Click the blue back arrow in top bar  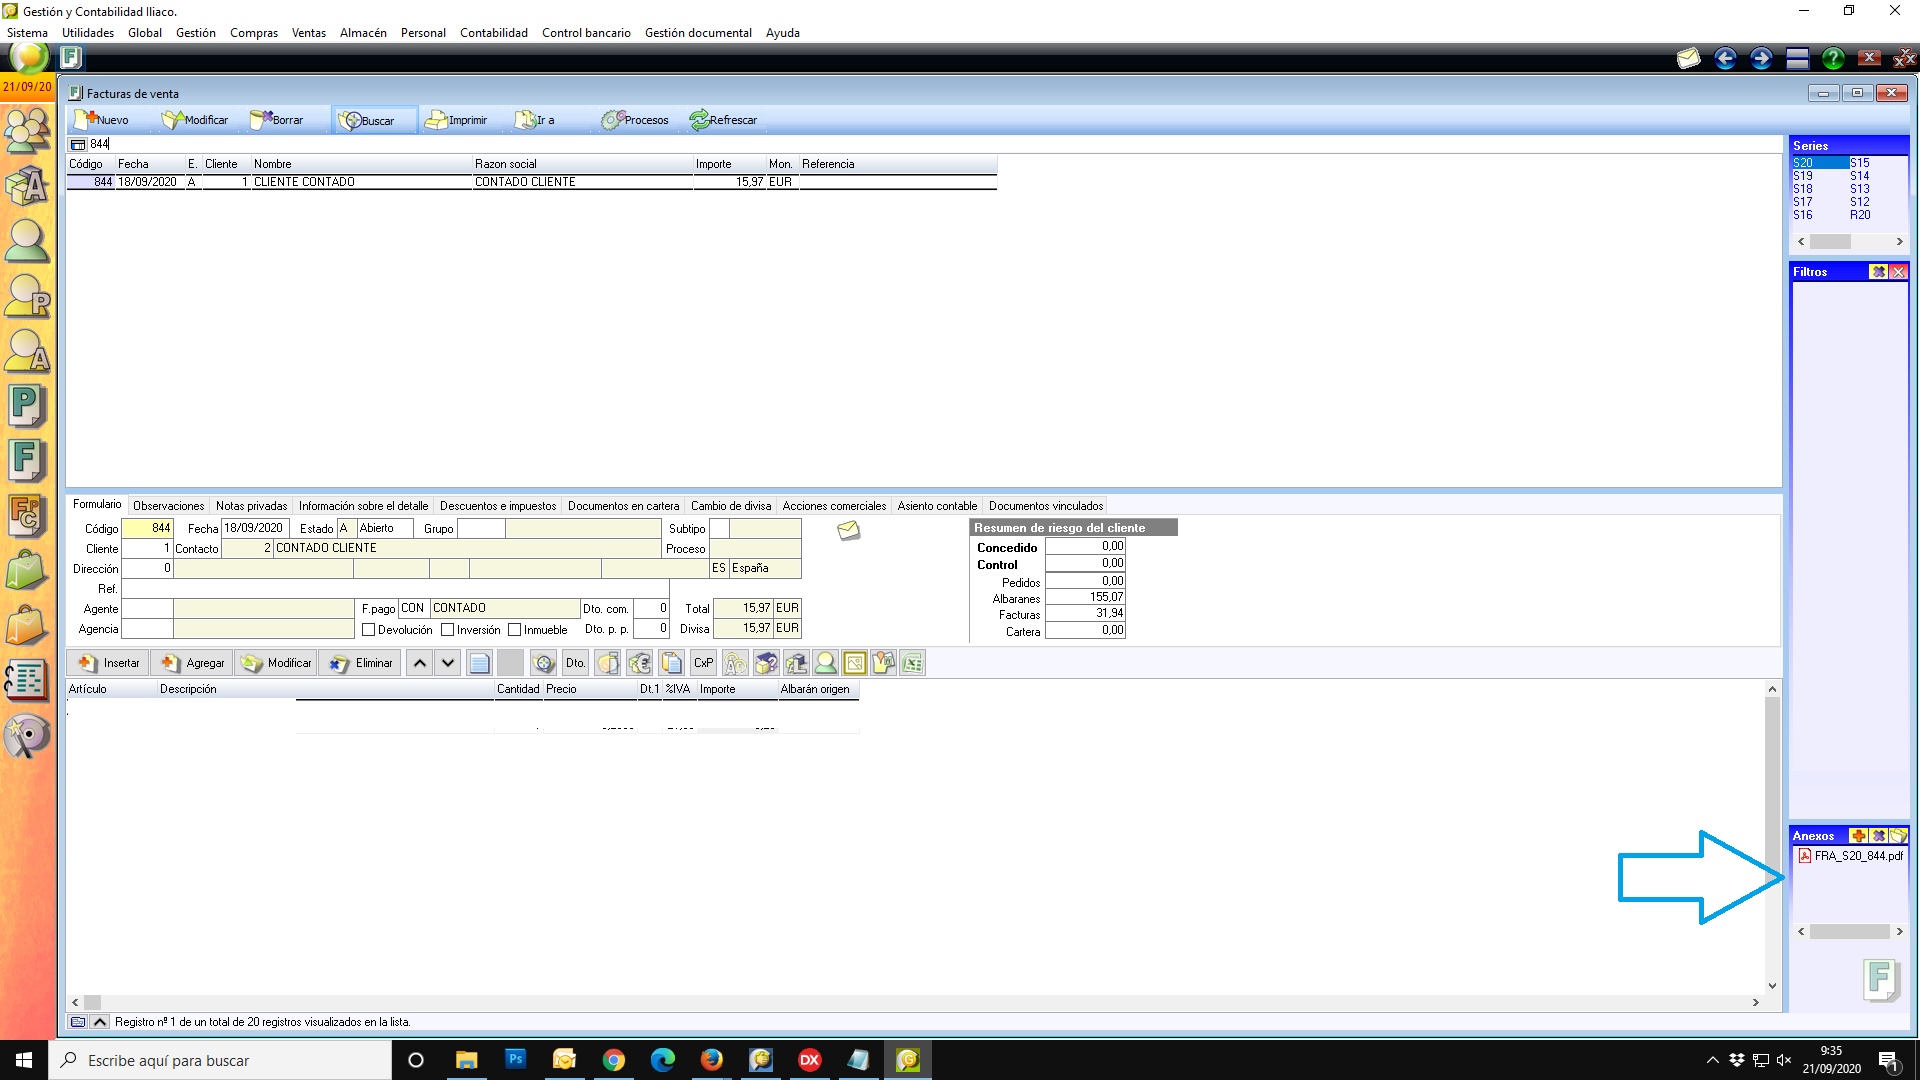click(x=1725, y=58)
